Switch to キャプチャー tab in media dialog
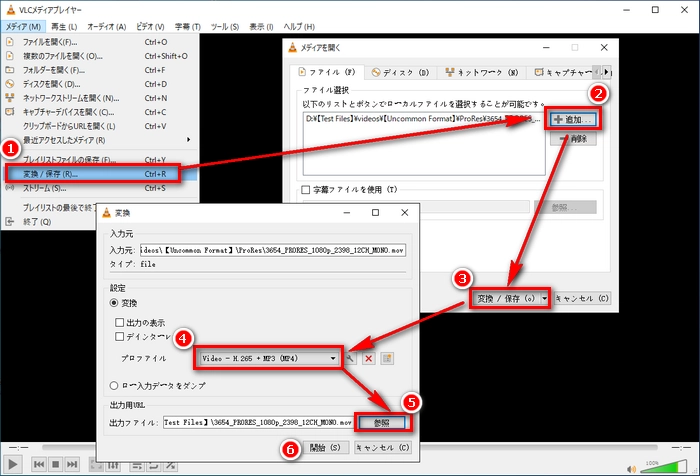 (563, 72)
